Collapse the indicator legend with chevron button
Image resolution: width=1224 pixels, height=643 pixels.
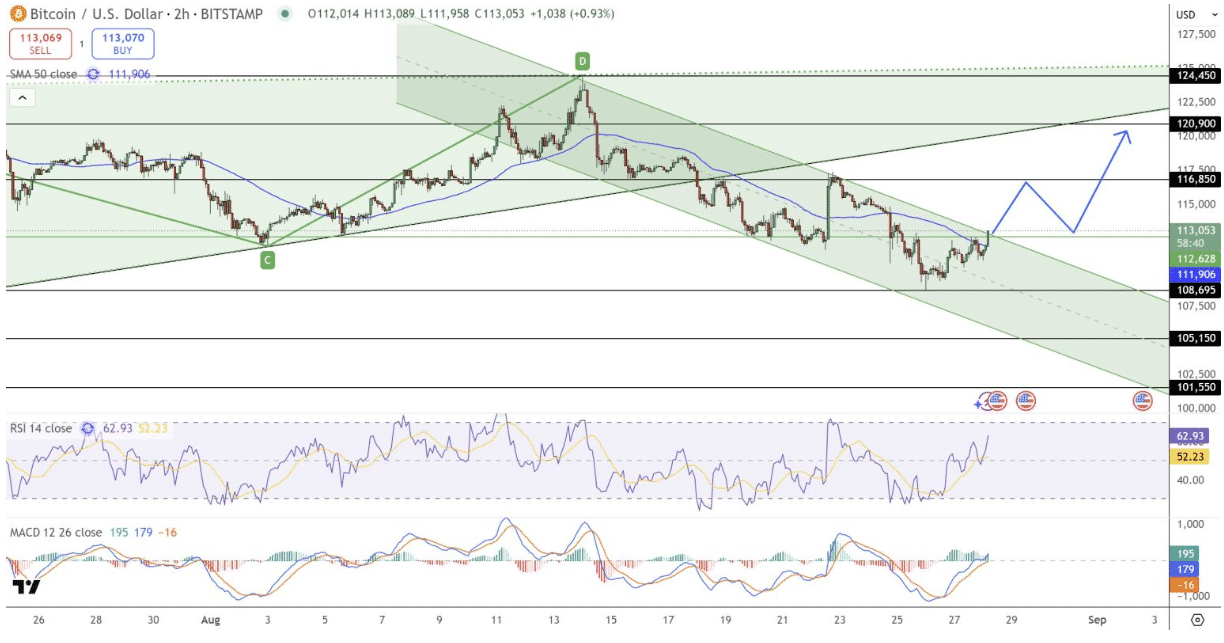pyautogui.click(x=22, y=98)
